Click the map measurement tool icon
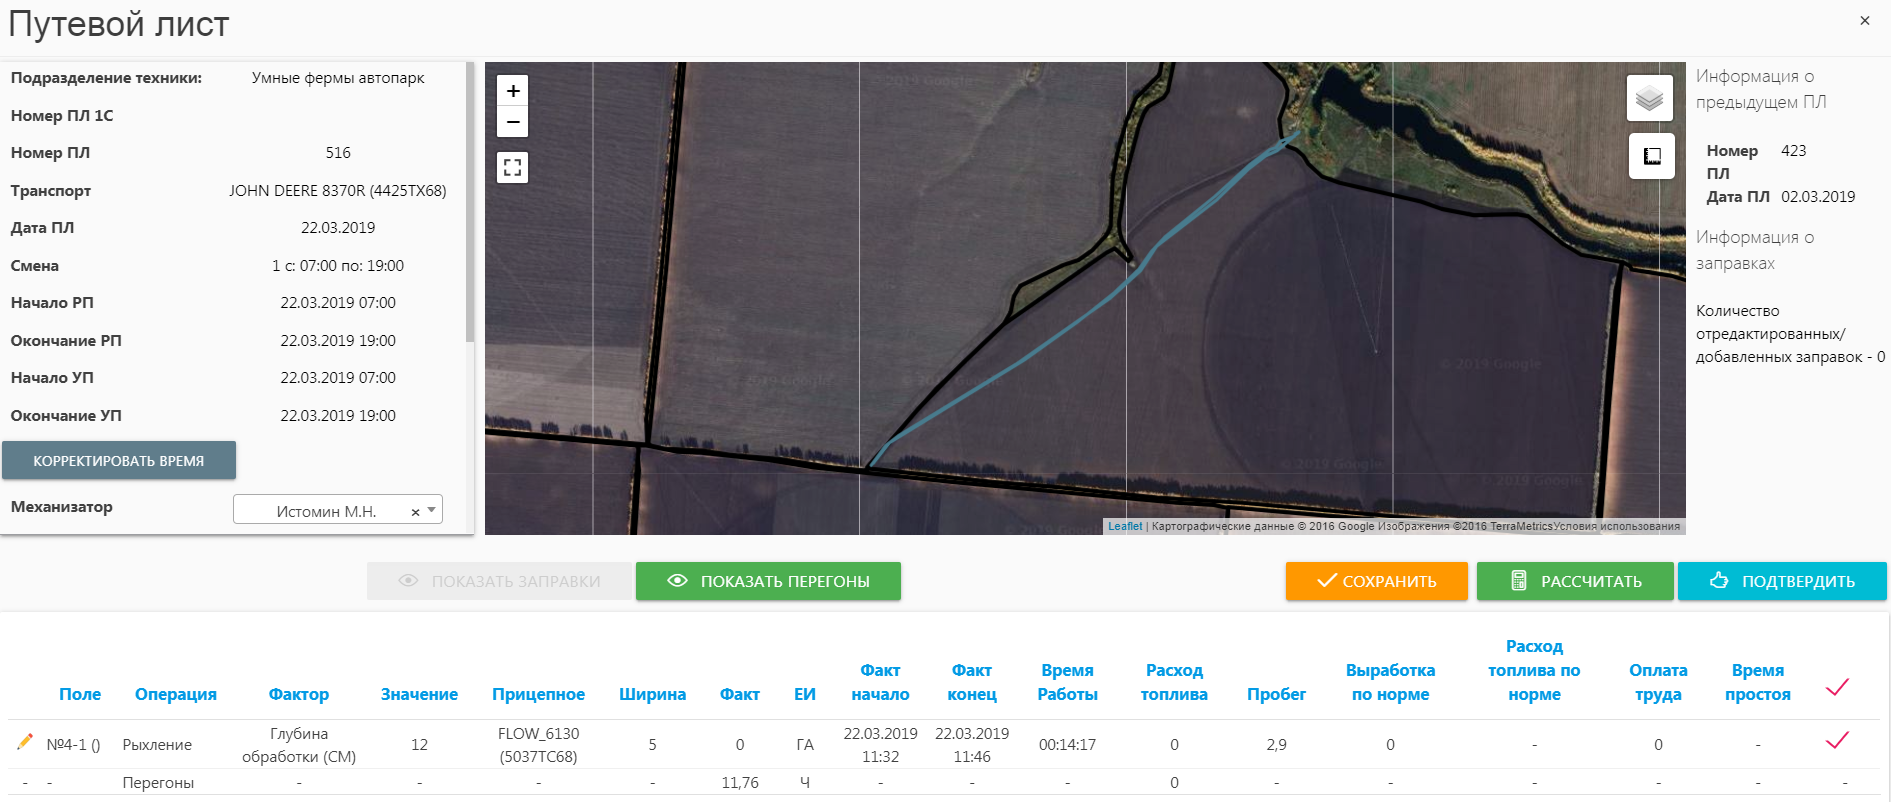Image resolution: width=1891 pixels, height=802 pixels. coord(1652,156)
